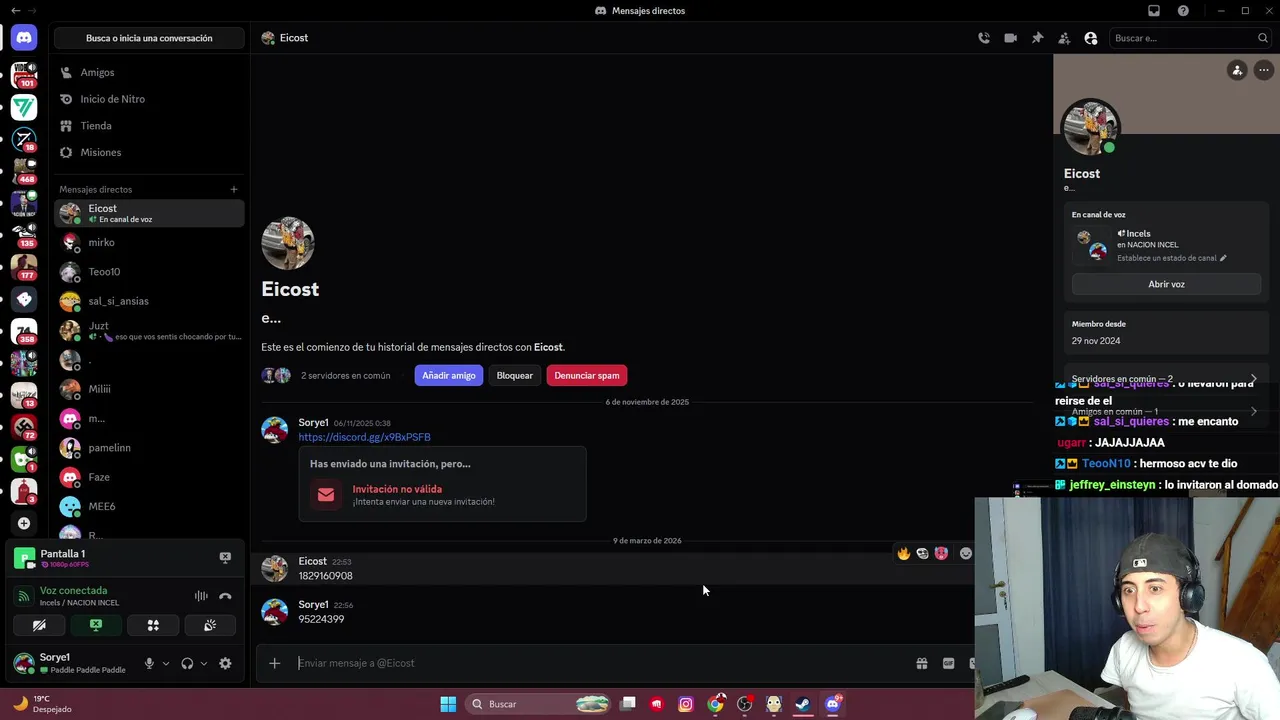
Task: Click the Bloquear button
Action: click(x=515, y=375)
